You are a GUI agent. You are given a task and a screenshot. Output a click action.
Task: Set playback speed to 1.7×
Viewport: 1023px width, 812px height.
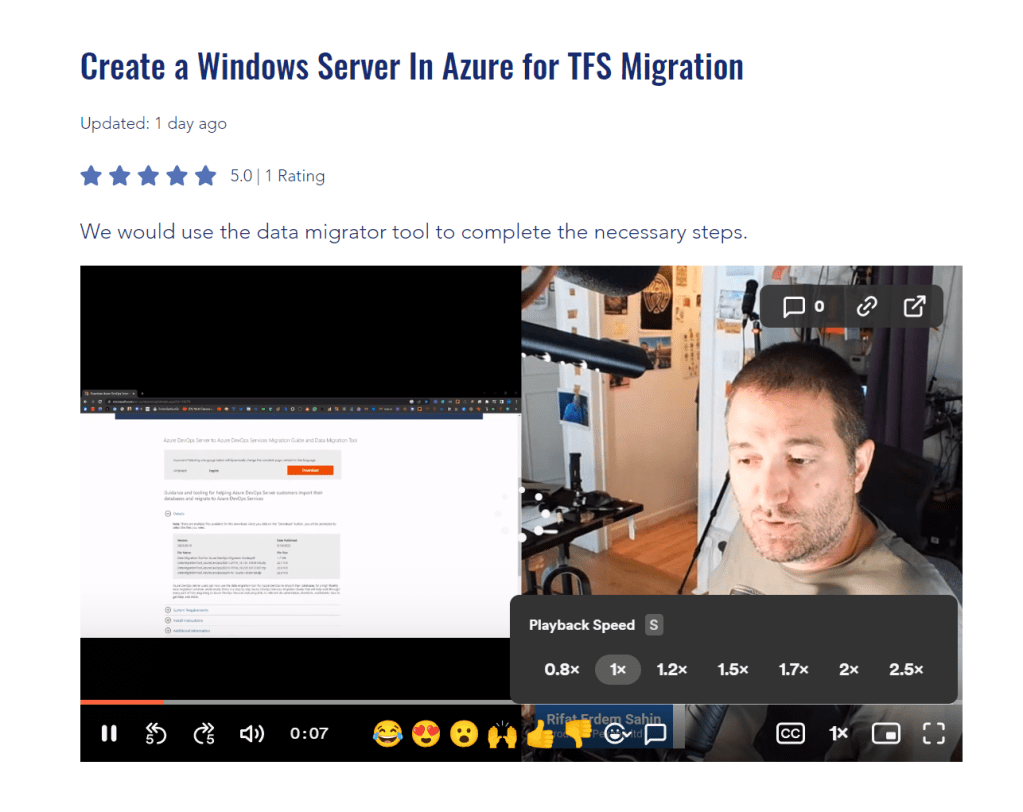pos(793,669)
